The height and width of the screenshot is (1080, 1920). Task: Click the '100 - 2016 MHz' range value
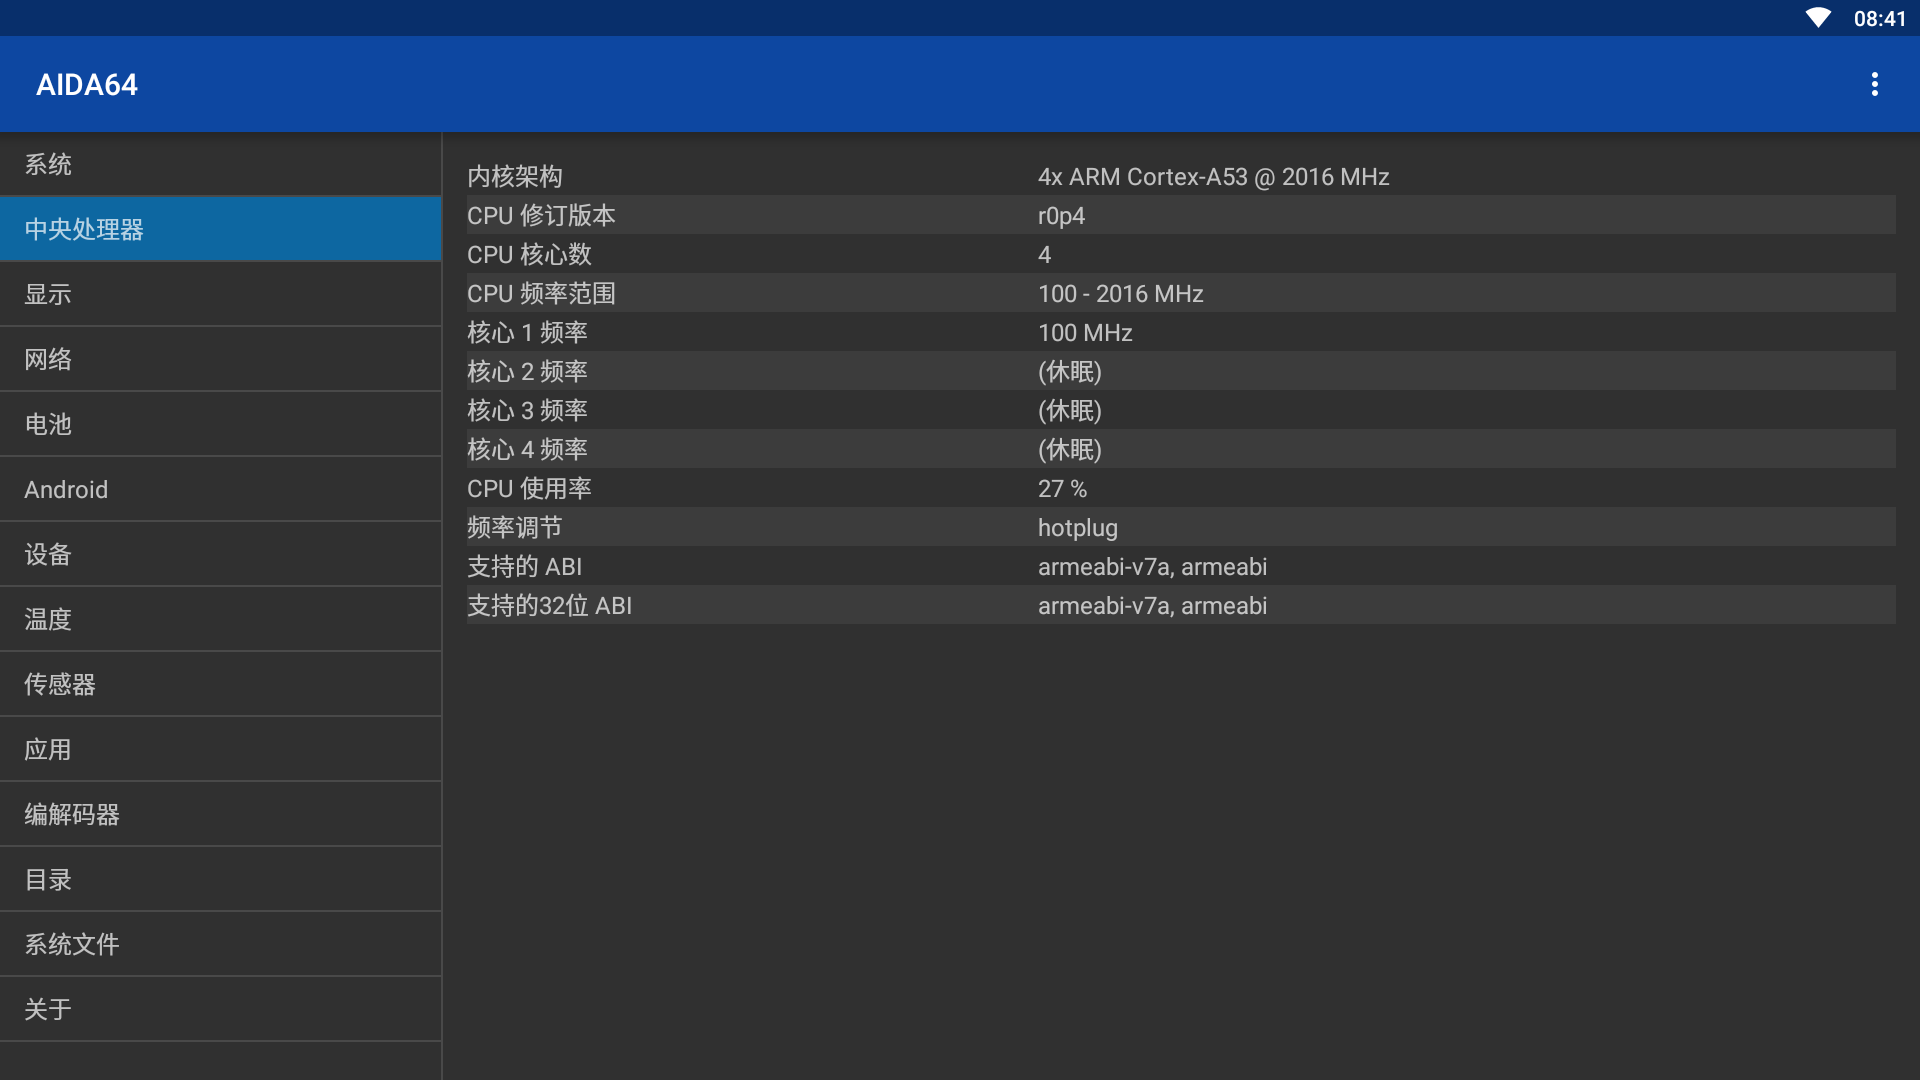(1120, 294)
